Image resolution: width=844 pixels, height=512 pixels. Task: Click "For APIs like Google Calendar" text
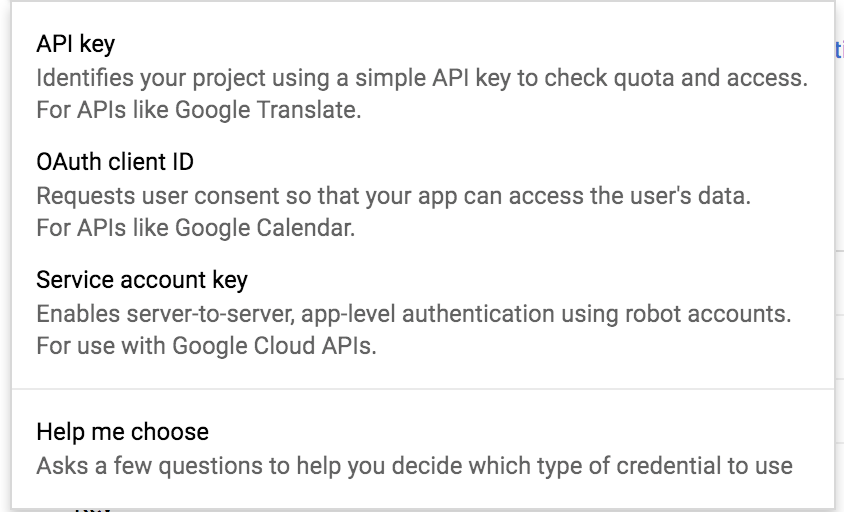tap(195, 228)
